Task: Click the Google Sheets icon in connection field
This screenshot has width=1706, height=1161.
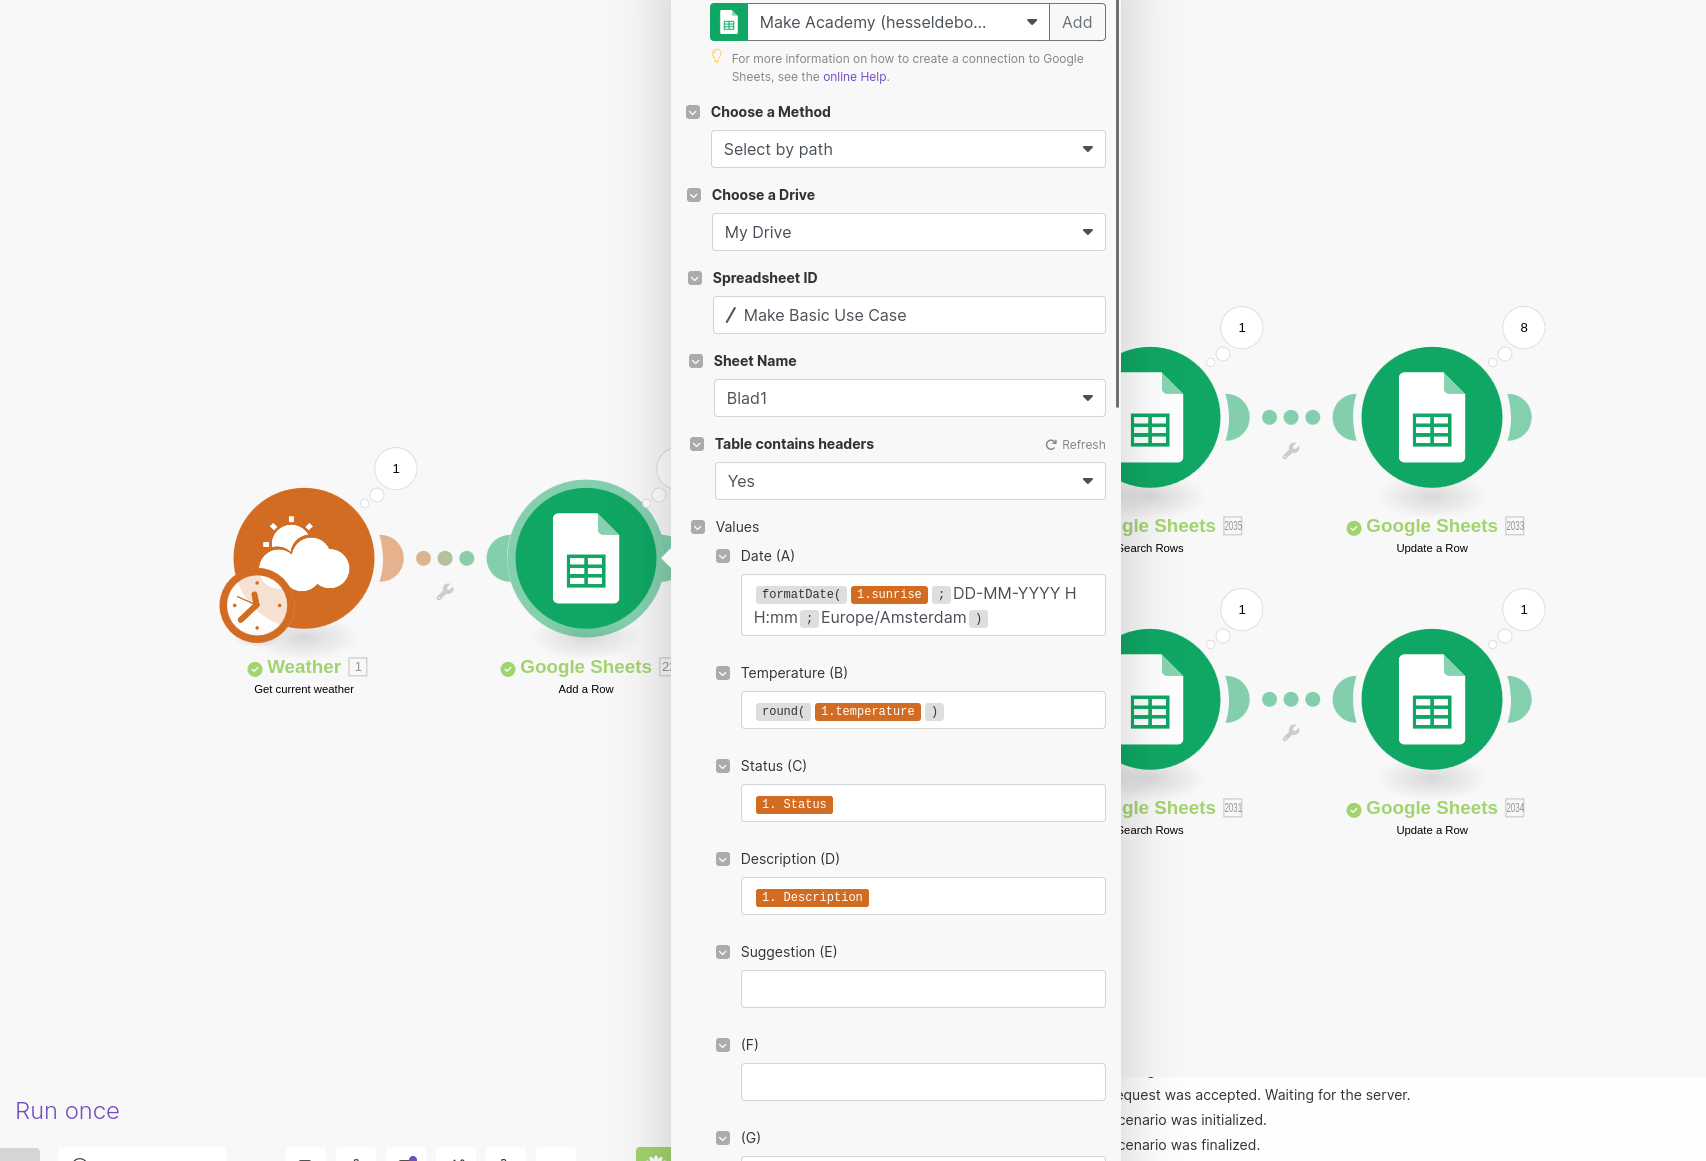Action: pyautogui.click(x=729, y=22)
